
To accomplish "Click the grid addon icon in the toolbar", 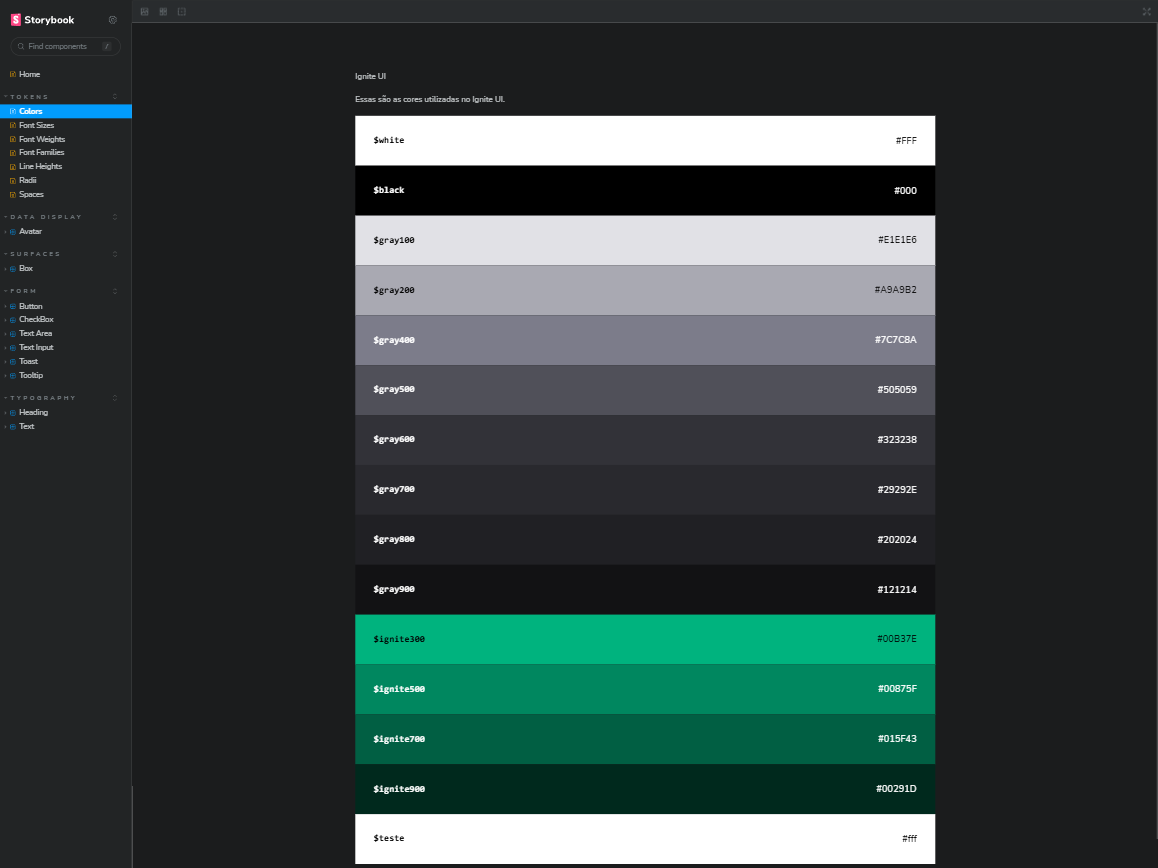I will click(162, 11).
